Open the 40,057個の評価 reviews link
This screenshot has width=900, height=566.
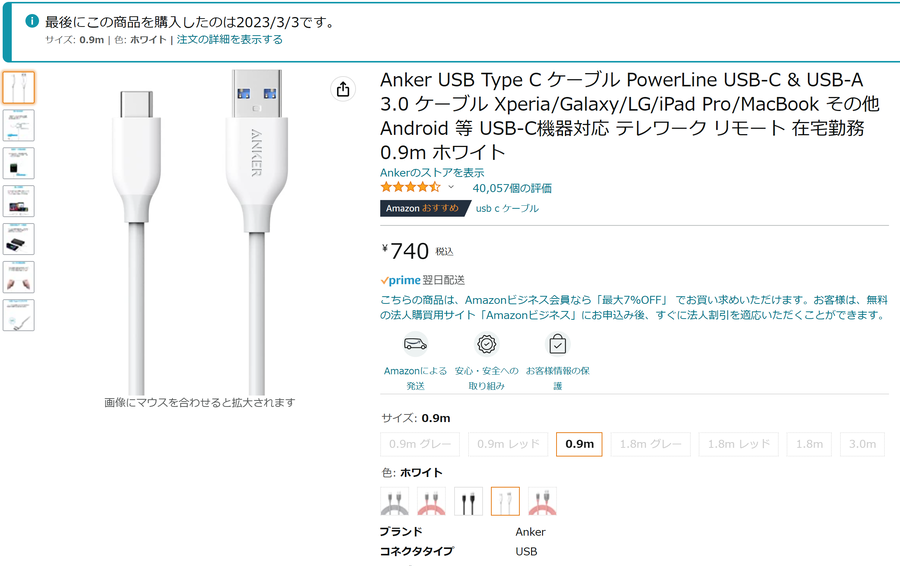tap(512, 188)
